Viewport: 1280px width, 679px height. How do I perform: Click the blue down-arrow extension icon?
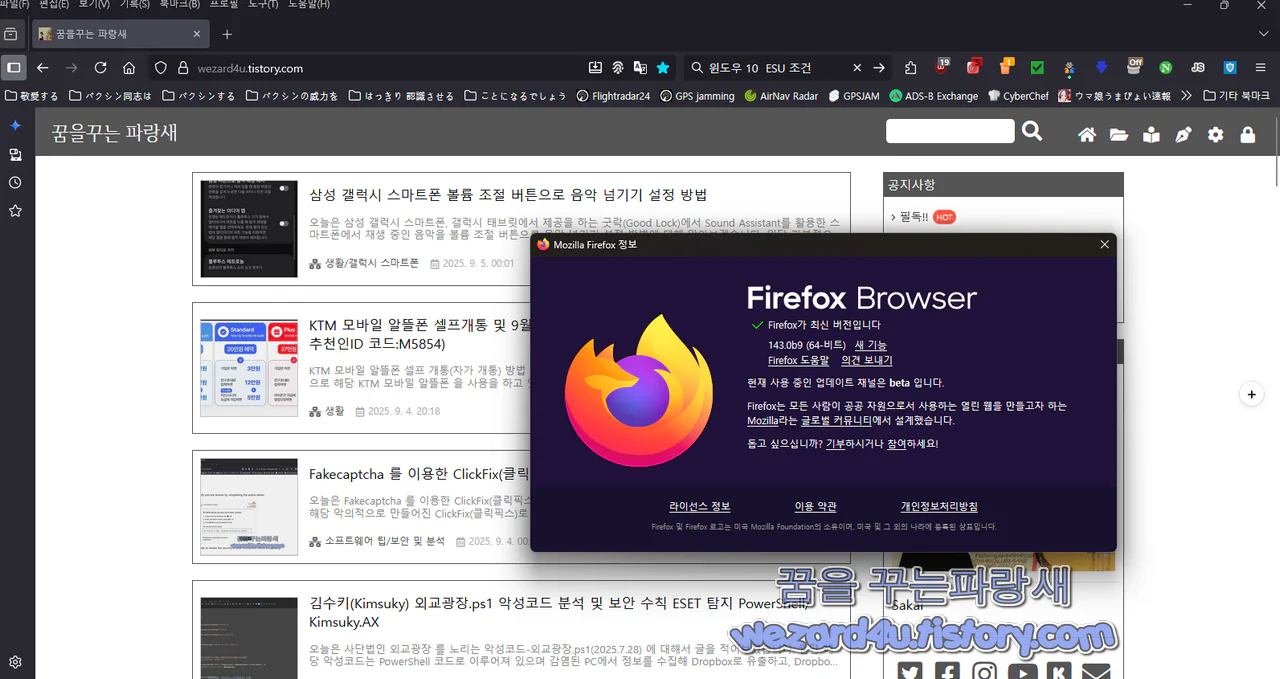click(x=1101, y=68)
